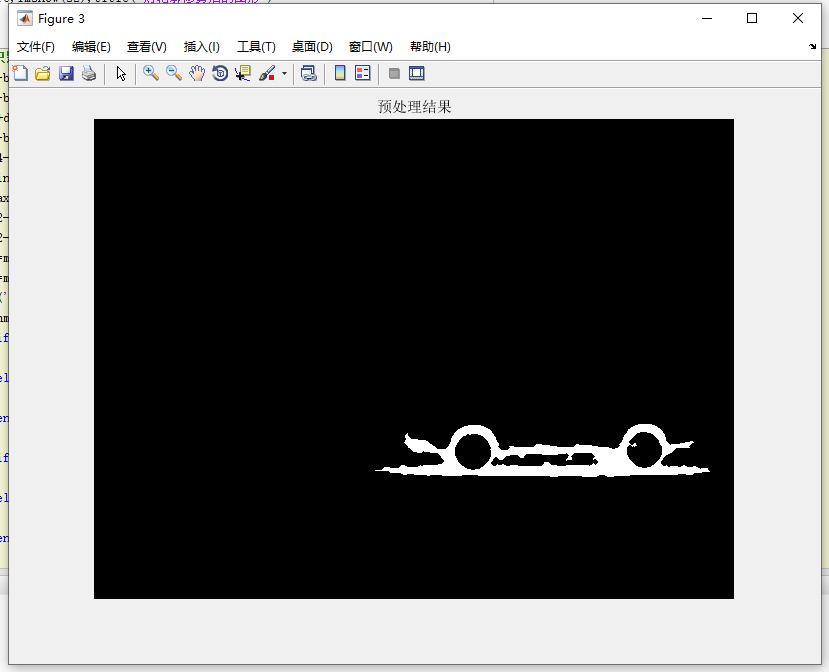Maximize the Figure 3 window

pos(752,19)
